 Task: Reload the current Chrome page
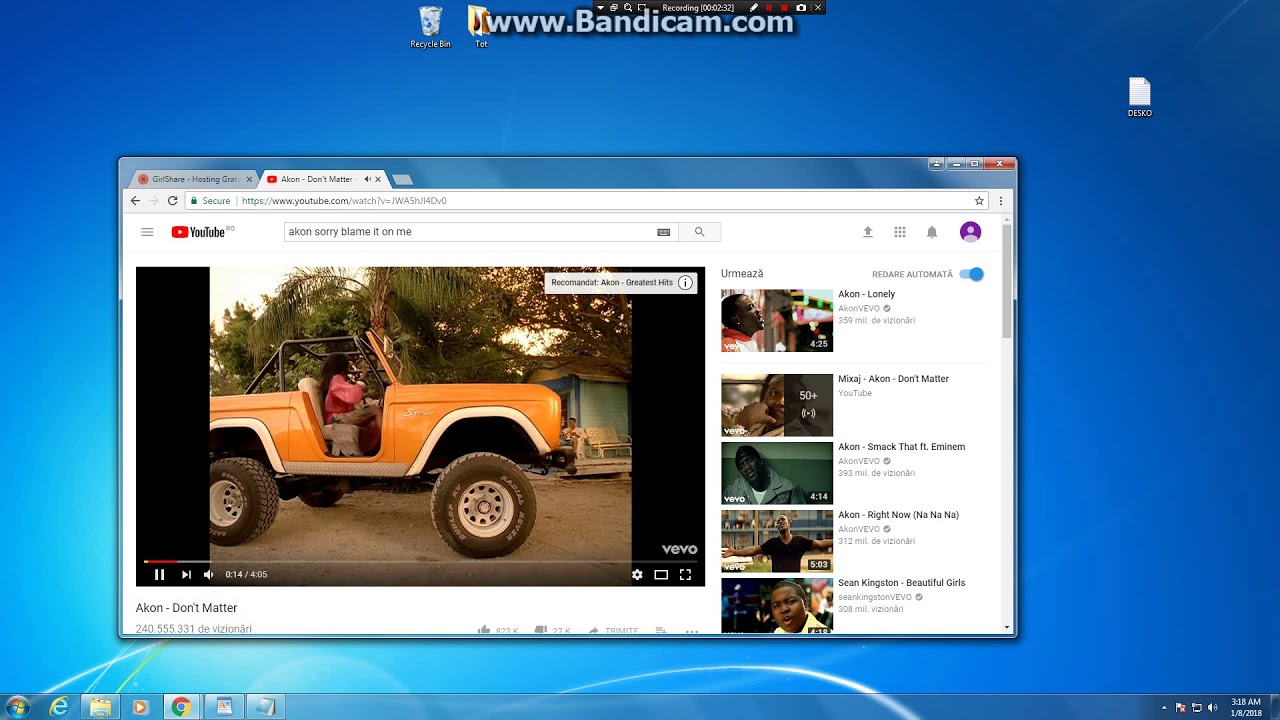pos(172,201)
